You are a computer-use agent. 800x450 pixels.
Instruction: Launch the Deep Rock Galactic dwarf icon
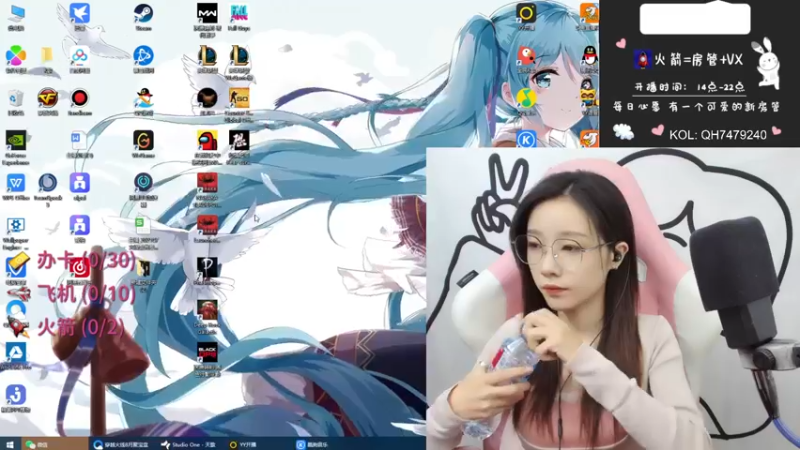207,310
